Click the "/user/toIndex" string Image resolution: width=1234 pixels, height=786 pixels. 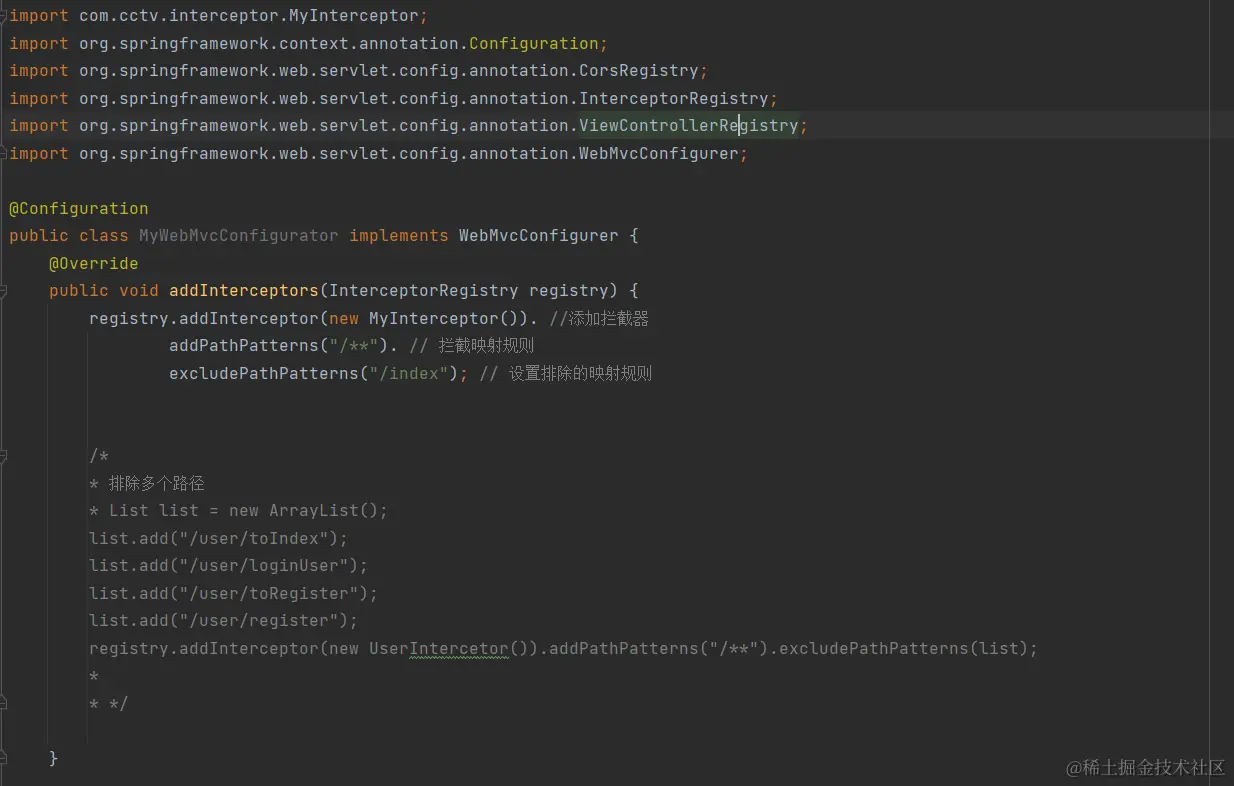click(x=253, y=539)
